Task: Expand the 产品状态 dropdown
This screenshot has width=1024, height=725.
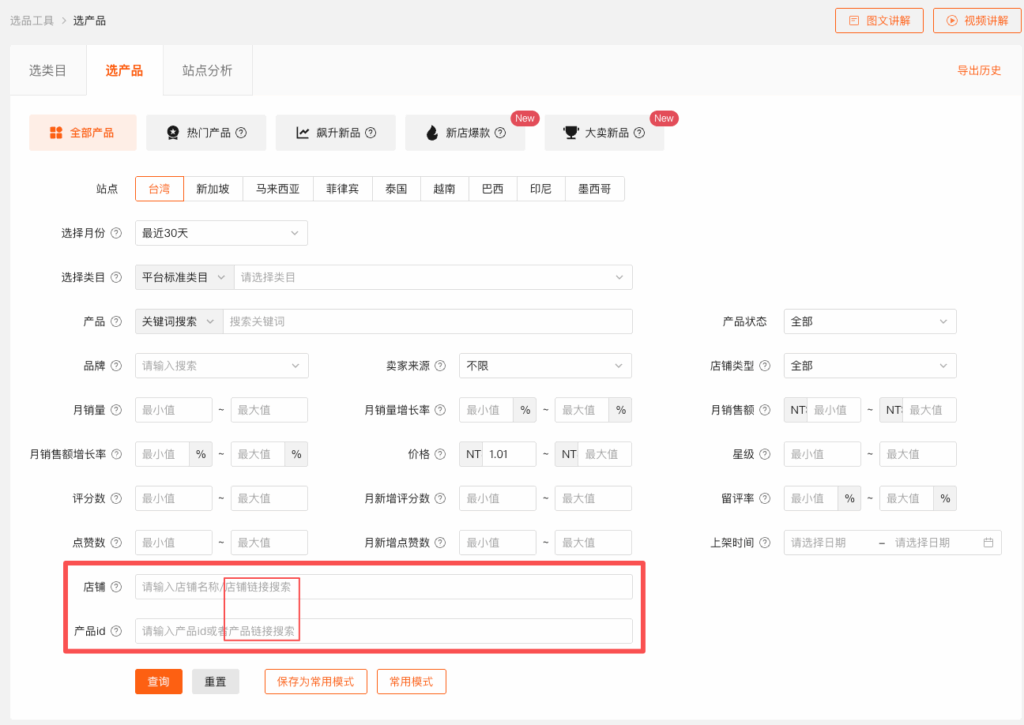Action: pyautogui.click(x=869, y=322)
